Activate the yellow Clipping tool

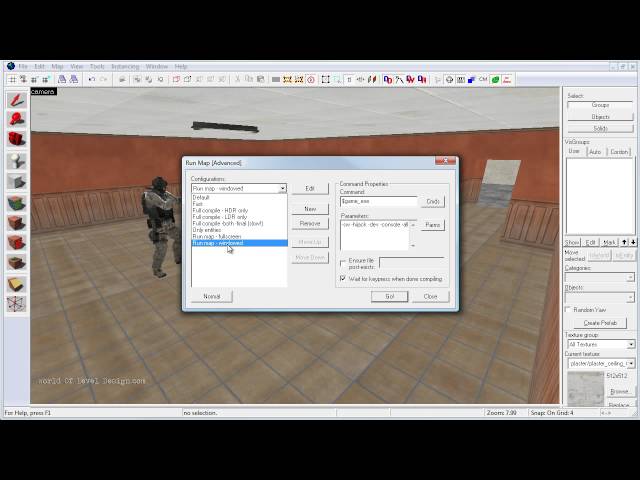(x=16, y=284)
